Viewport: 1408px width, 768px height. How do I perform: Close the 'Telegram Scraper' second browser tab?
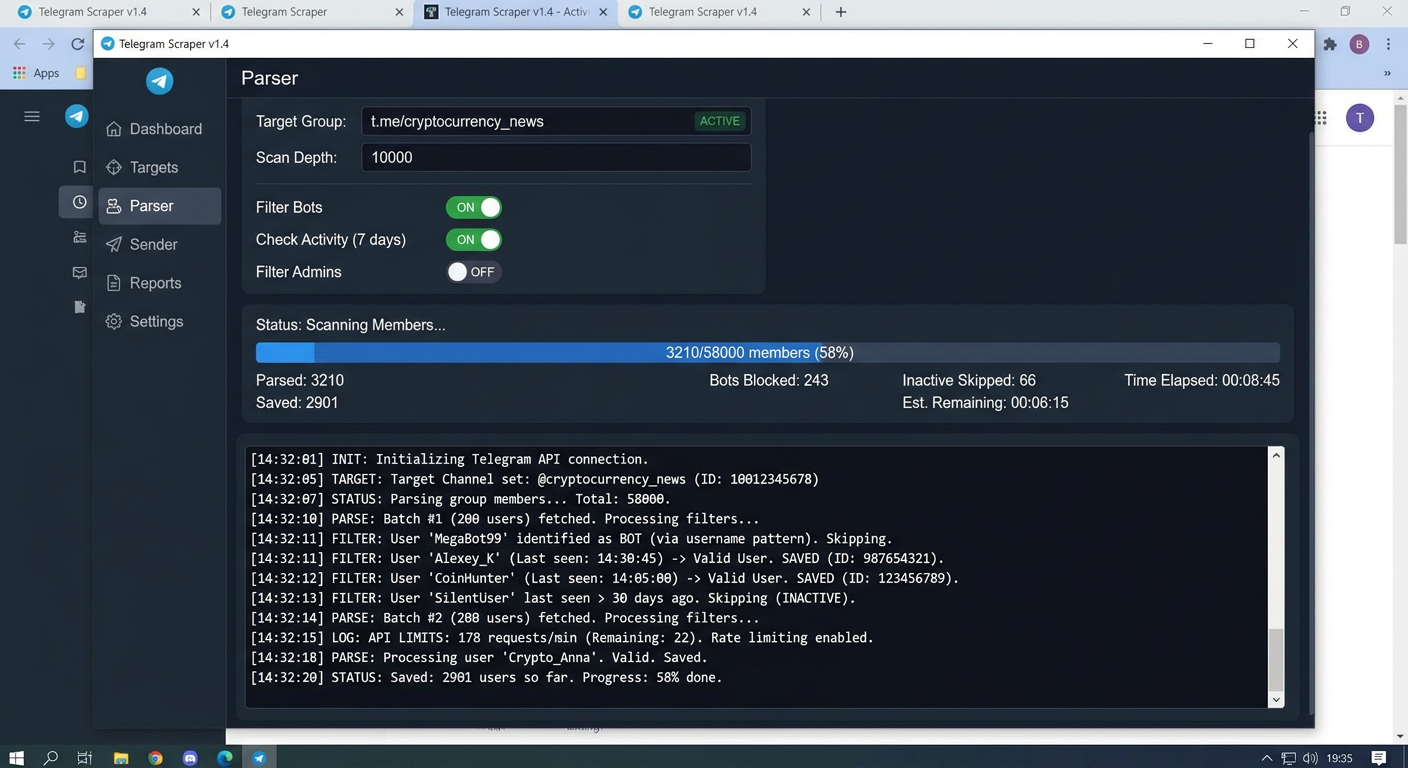pos(399,12)
